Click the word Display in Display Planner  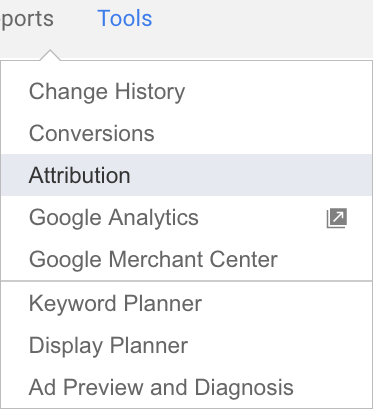[66, 346]
